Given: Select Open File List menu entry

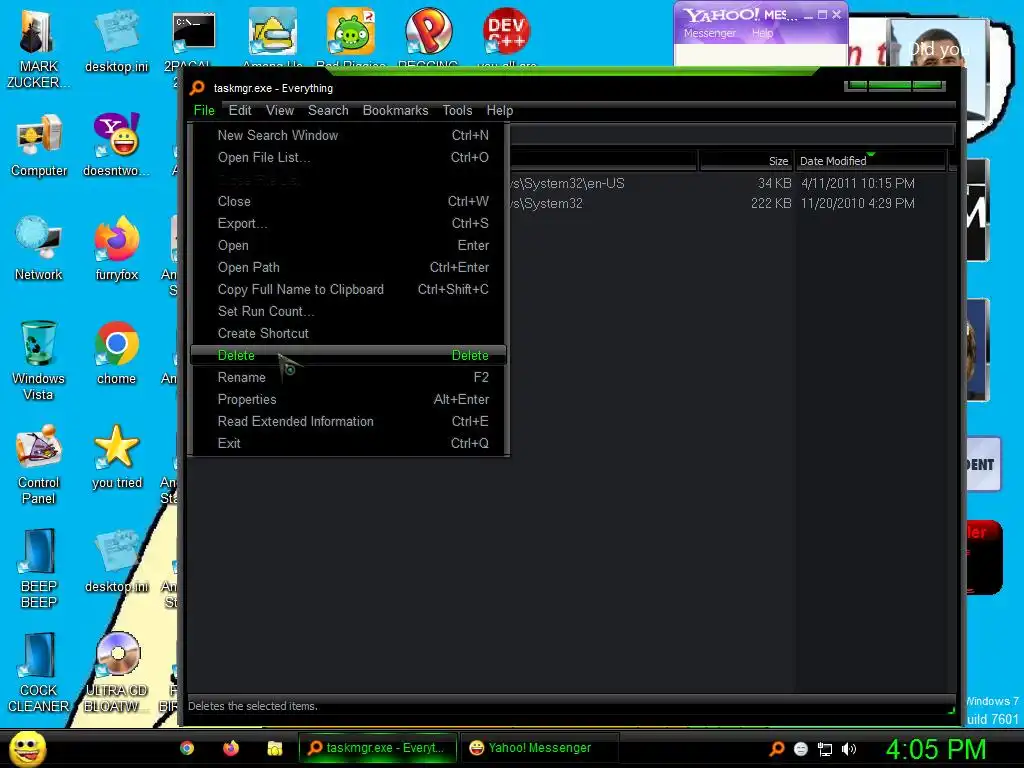Looking at the screenshot, I should point(349,157).
